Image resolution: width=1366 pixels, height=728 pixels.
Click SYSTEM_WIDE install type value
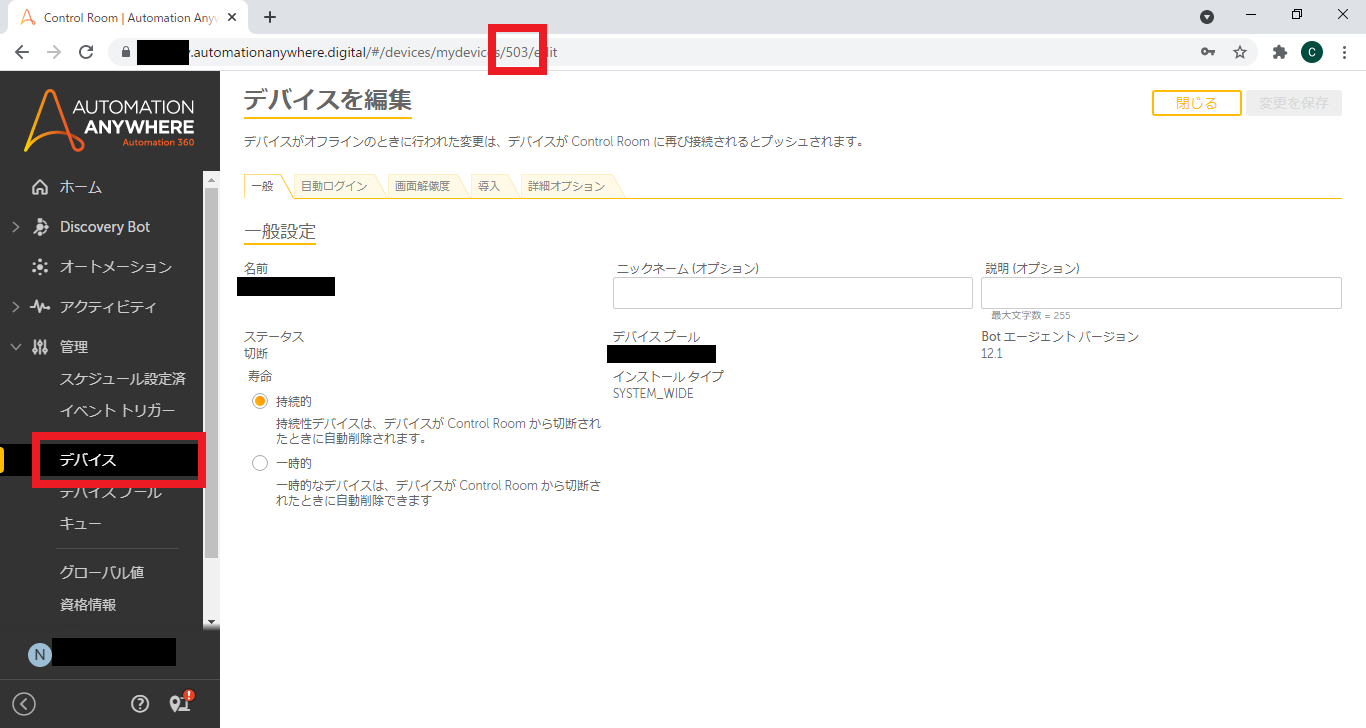coord(653,393)
